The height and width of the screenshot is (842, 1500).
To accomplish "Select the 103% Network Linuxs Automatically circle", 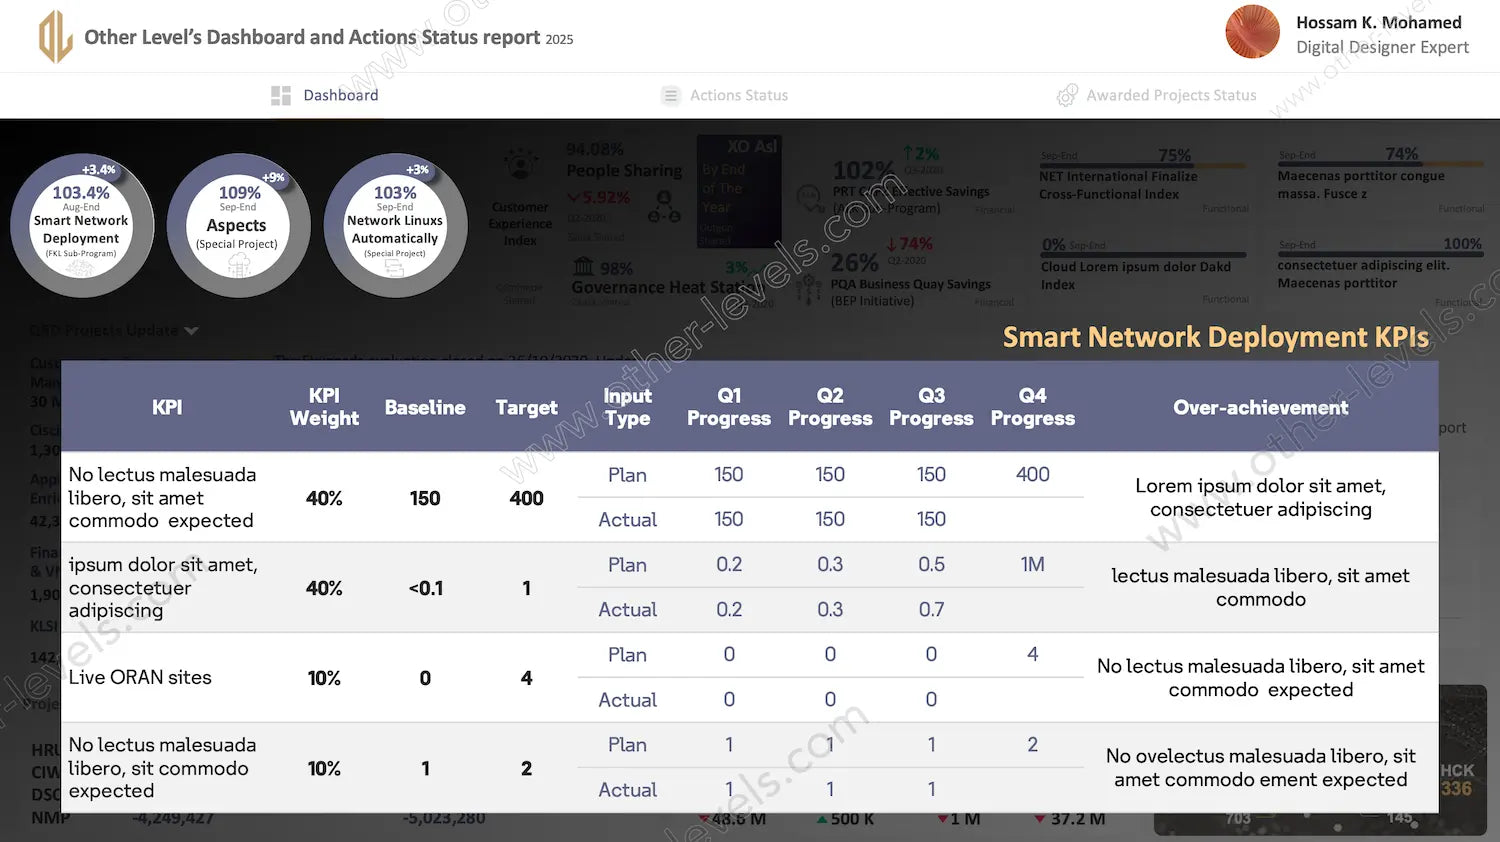I will [x=395, y=226].
